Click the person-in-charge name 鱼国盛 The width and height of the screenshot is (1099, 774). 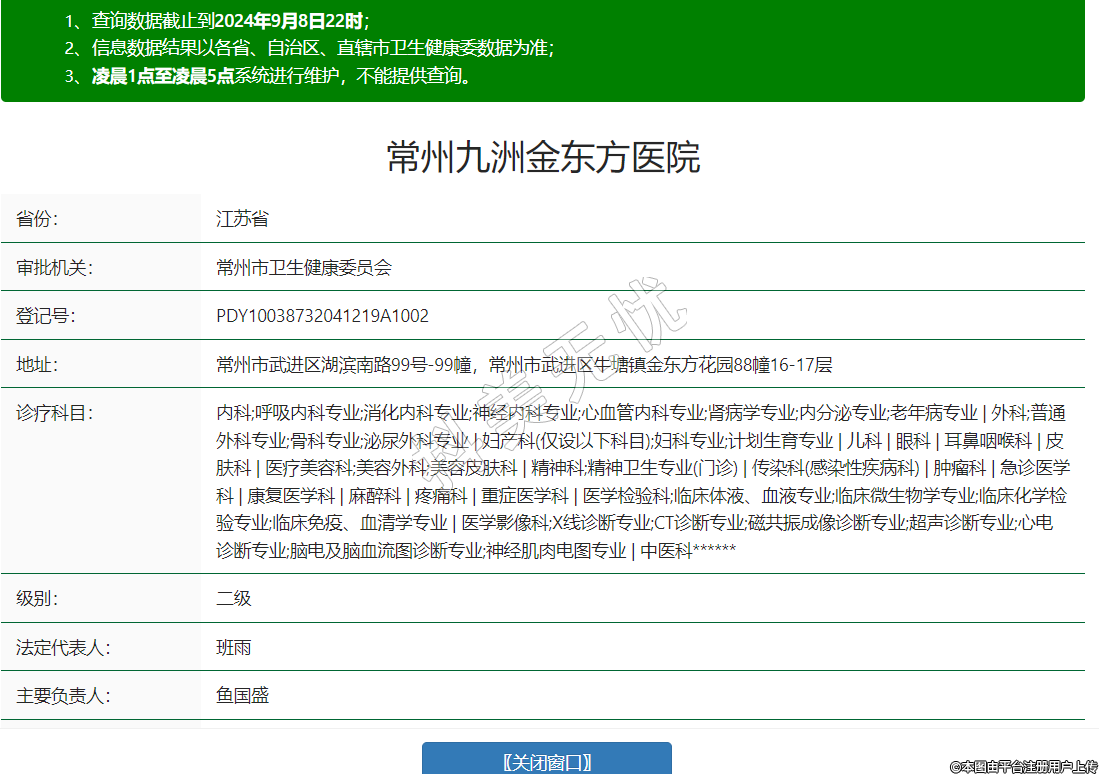243,695
